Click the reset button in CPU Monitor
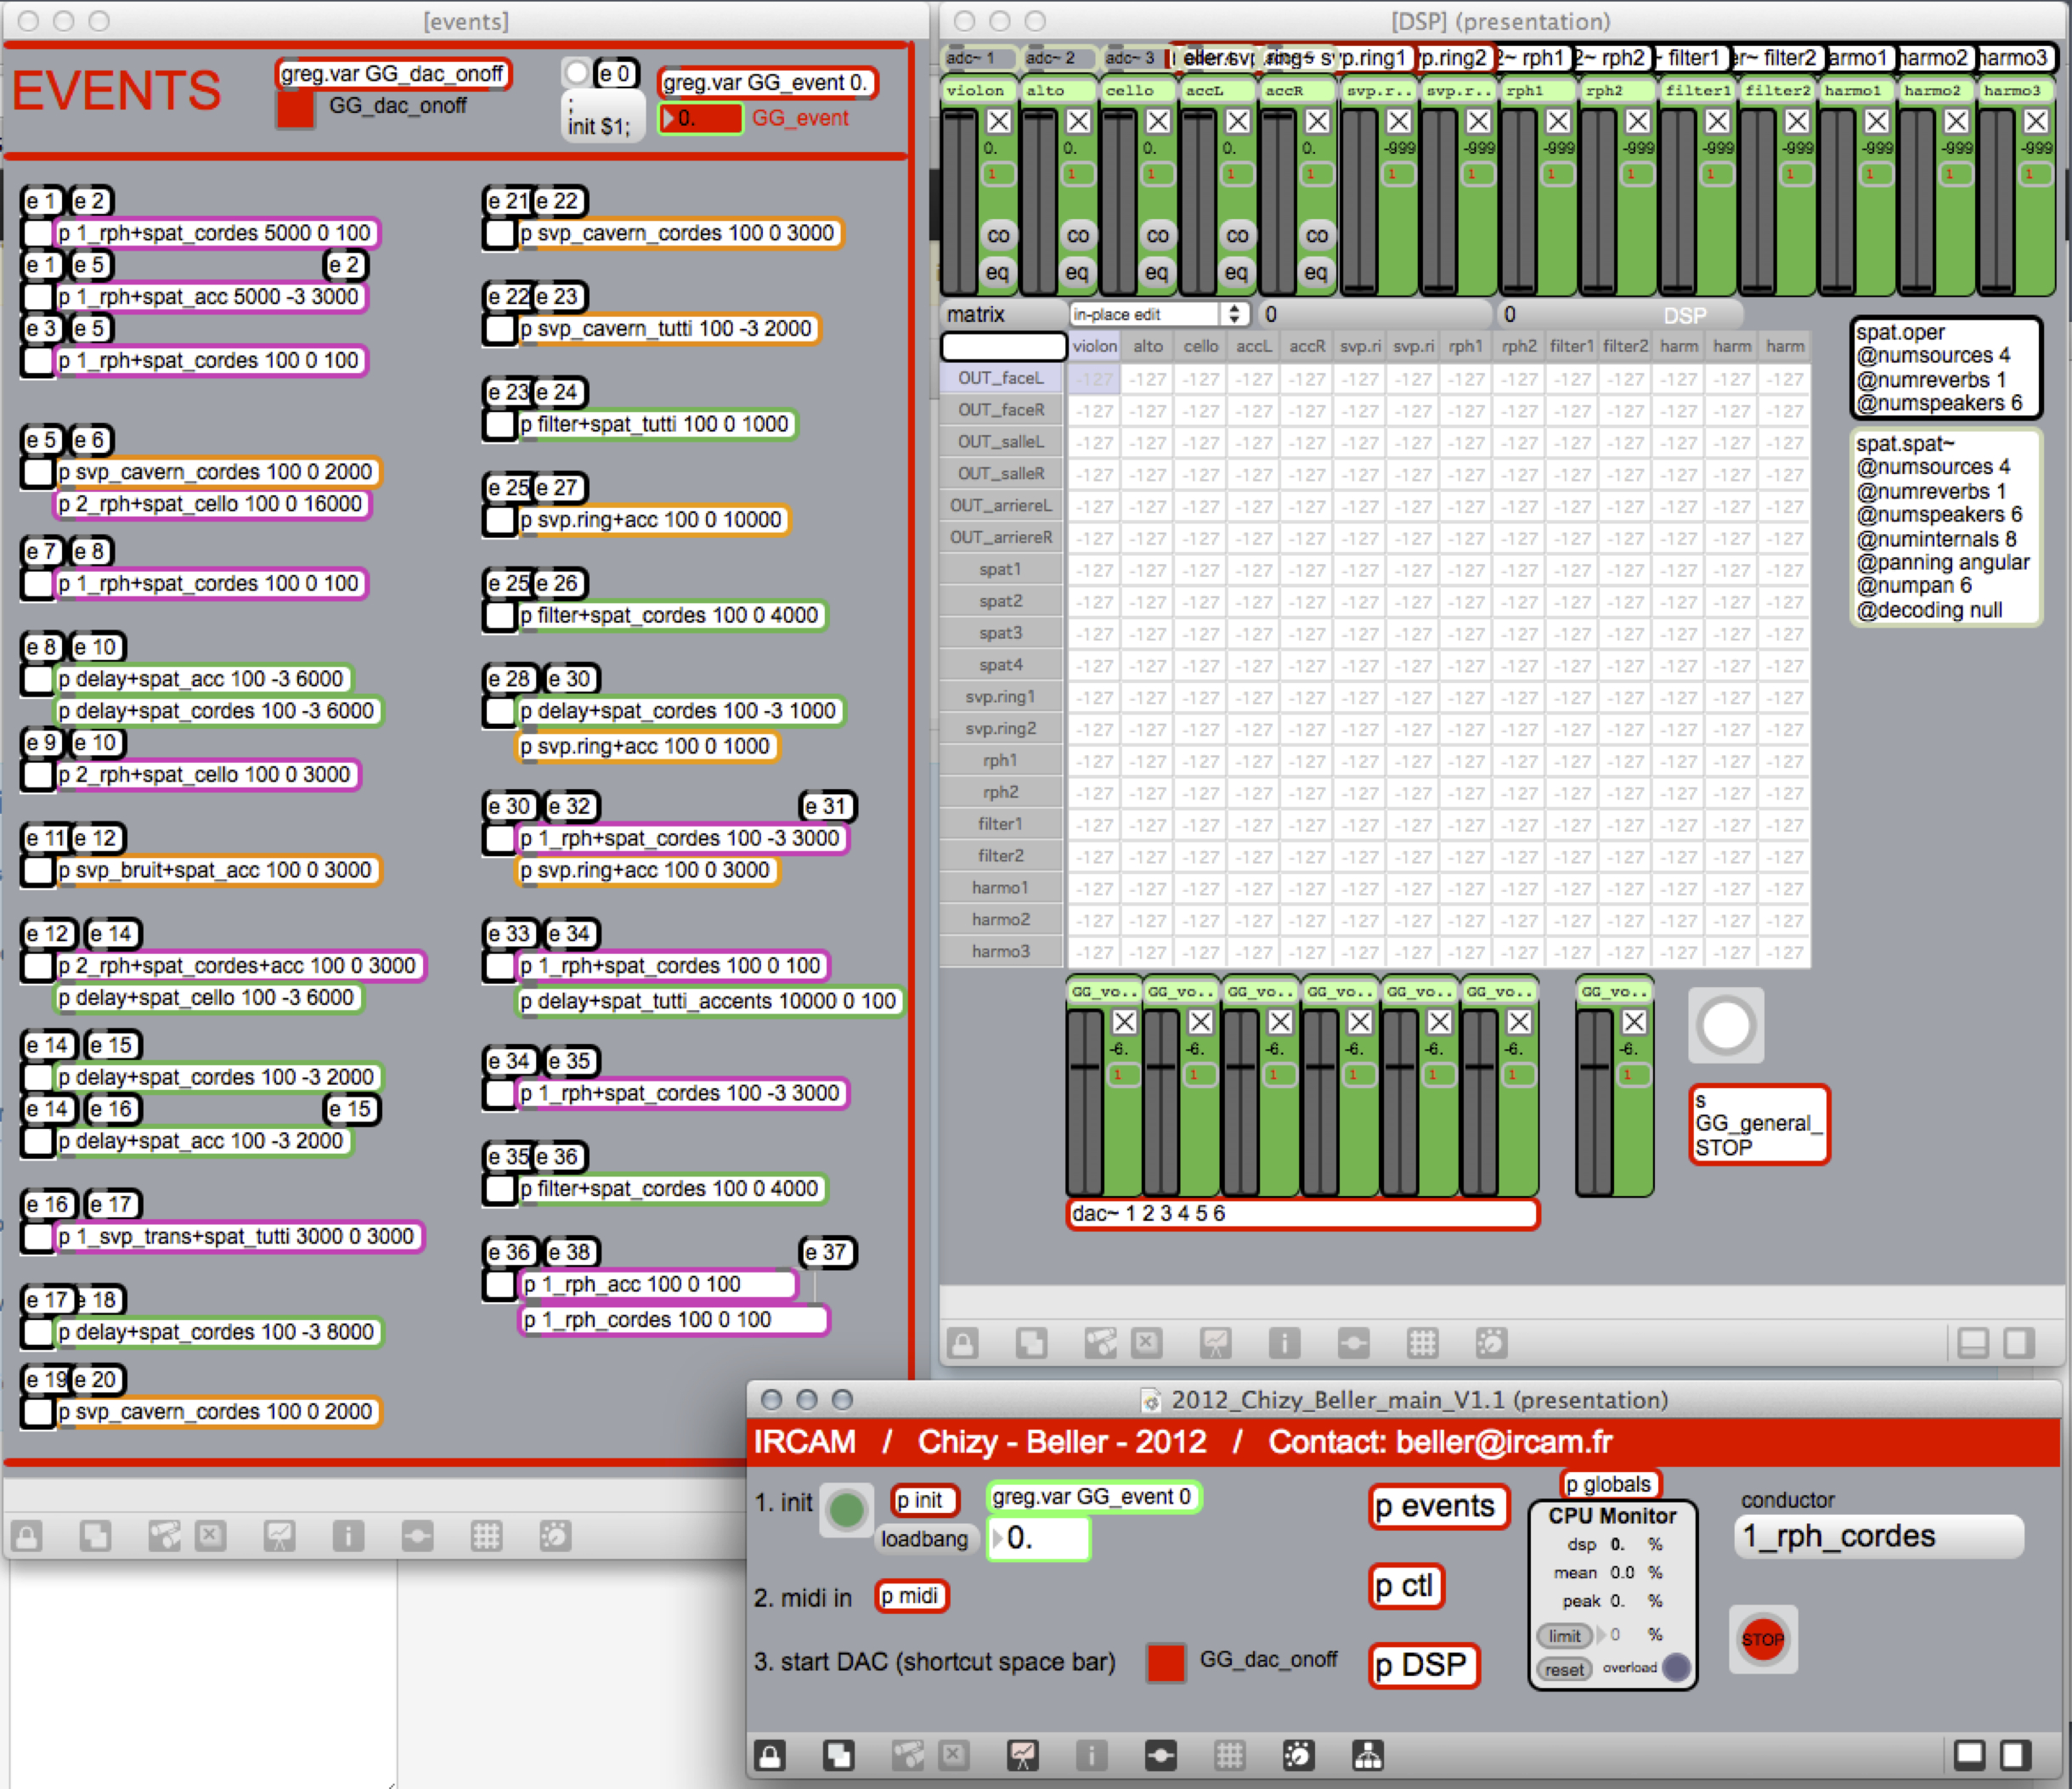 coord(1564,1669)
